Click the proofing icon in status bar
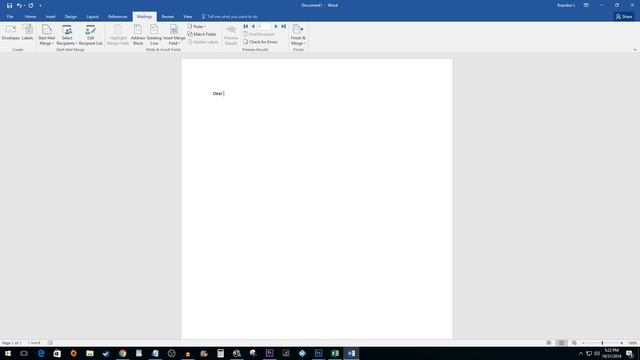Viewport: 640px width, 360px height. 50,343
